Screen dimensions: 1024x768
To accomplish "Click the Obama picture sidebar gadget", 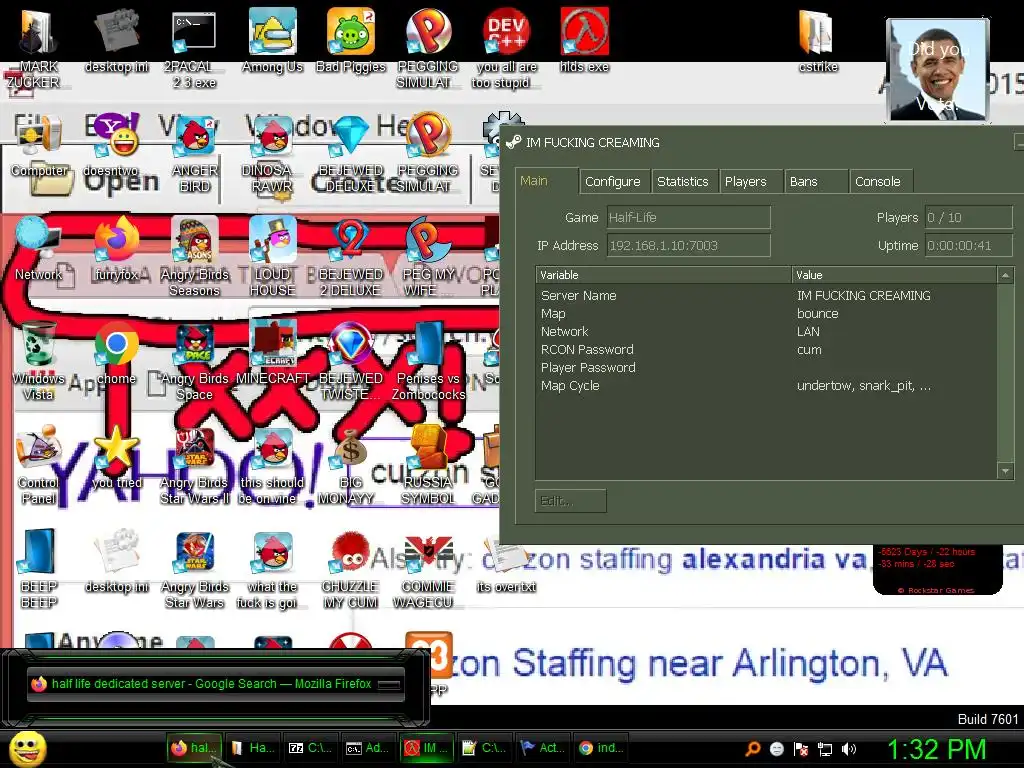I will click(x=938, y=70).
